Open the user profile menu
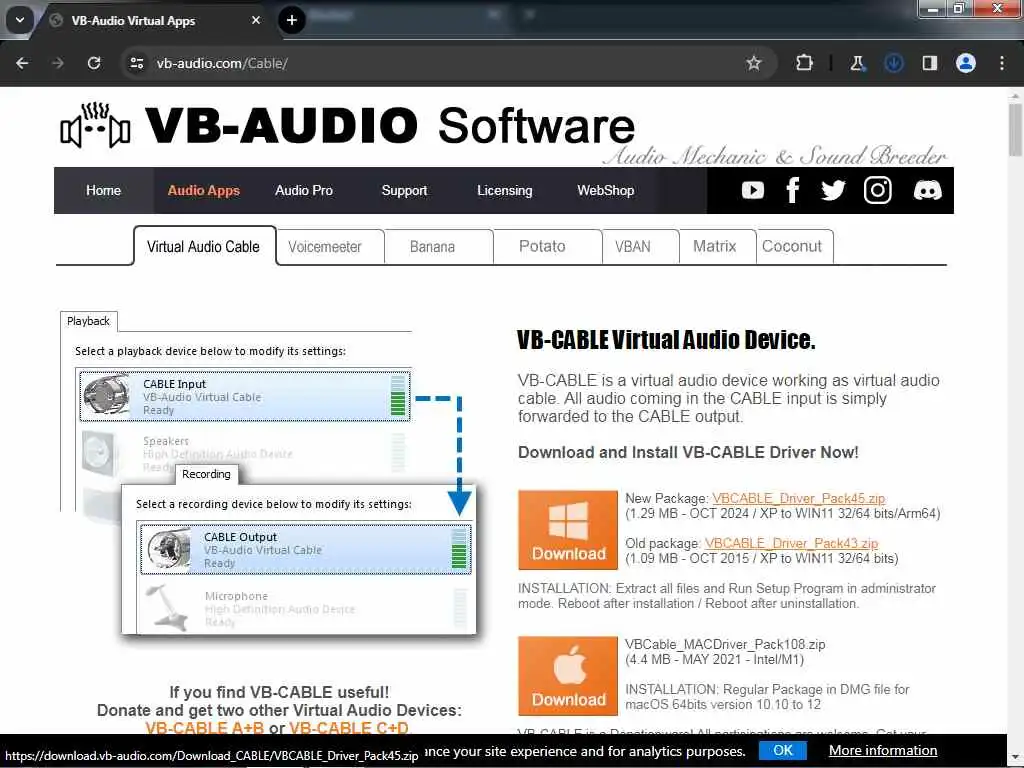1024x768 pixels. (966, 63)
